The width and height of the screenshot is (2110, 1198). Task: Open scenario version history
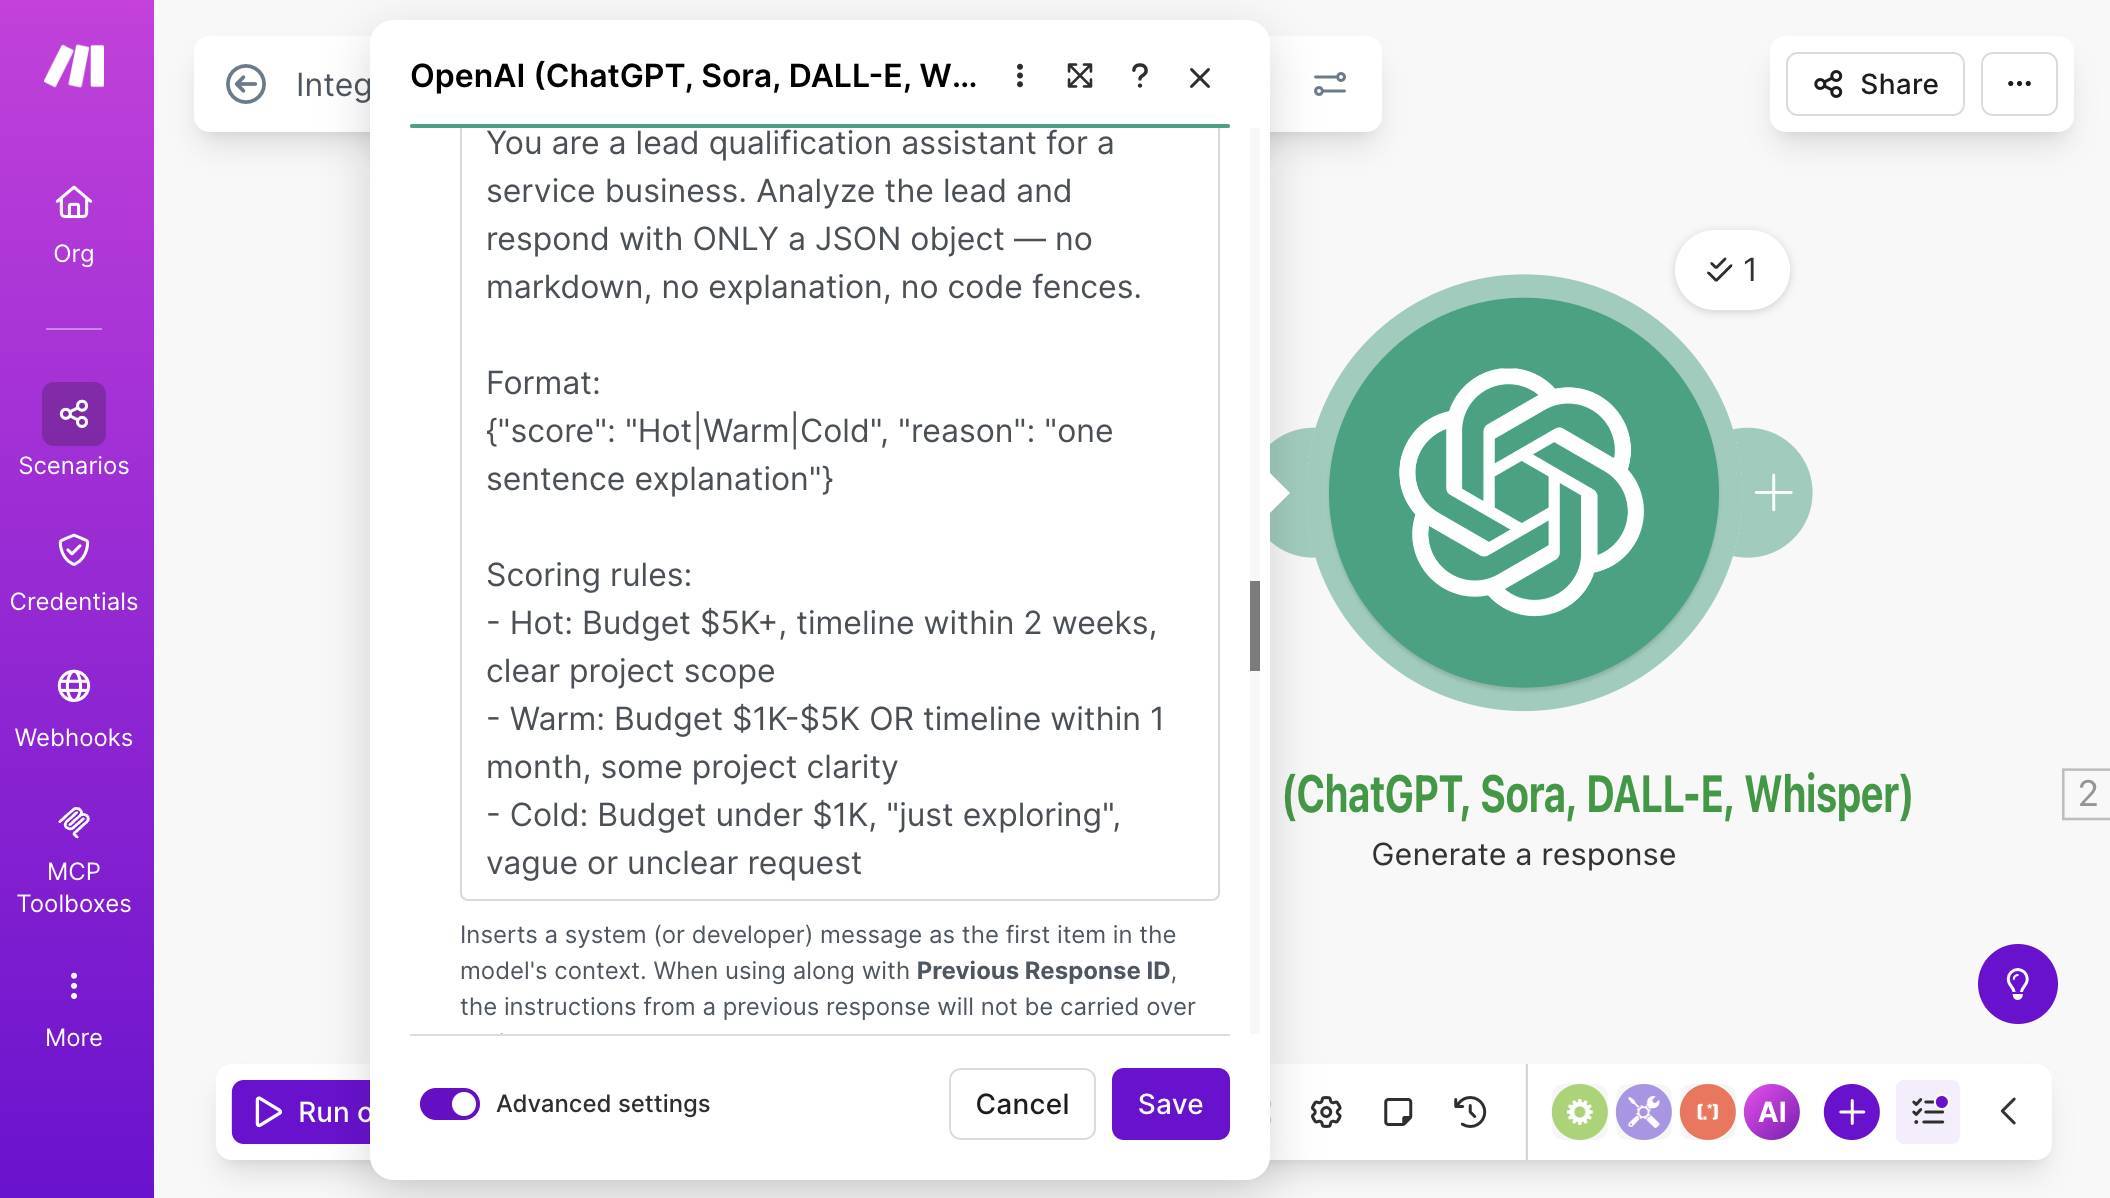(x=1470, y=1111)
